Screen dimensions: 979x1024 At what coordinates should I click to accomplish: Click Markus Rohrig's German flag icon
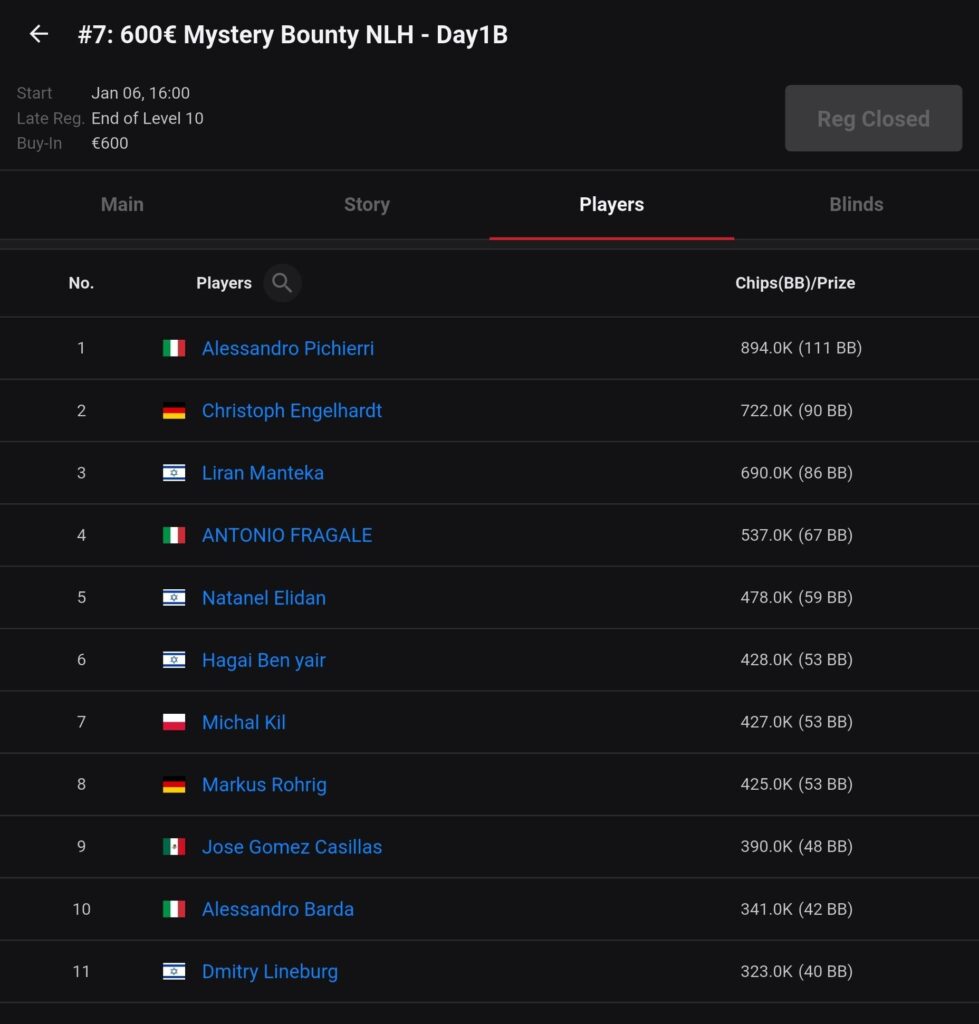[x=174, y=785]
